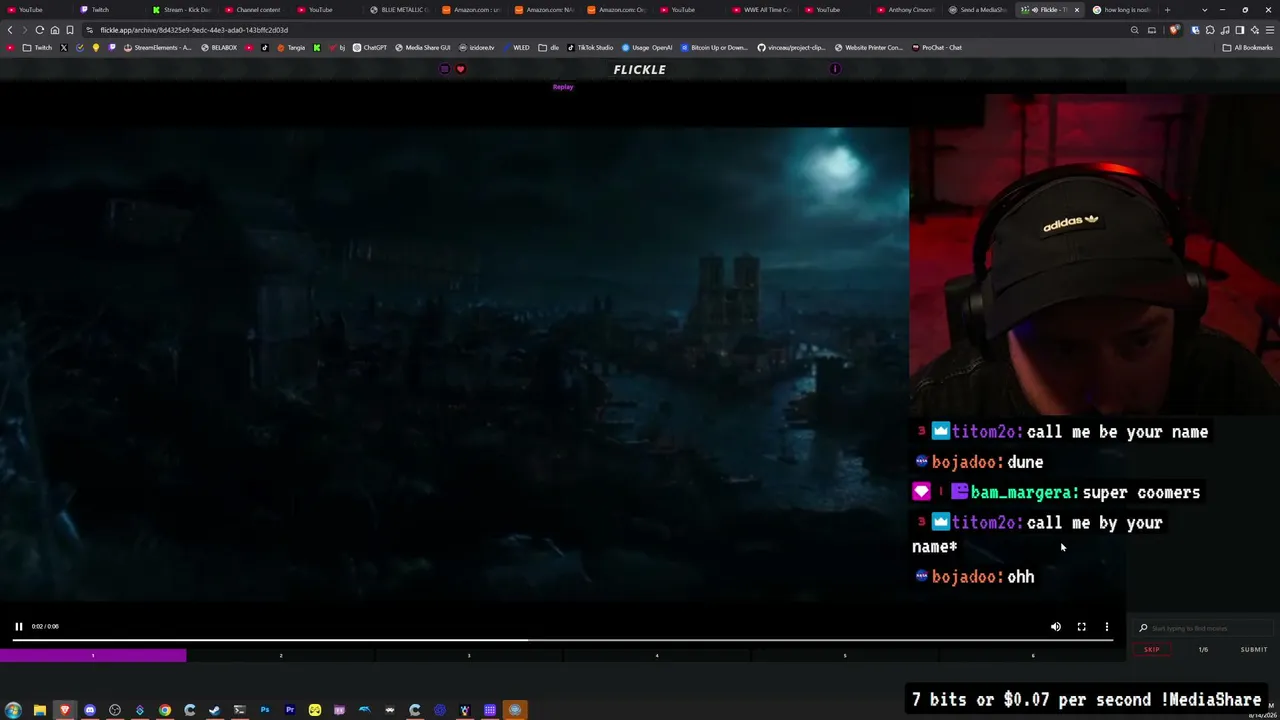Screen dimensions: 1280x720
Task: Click the Replay link above the video
Action: (x=563, y=87)
